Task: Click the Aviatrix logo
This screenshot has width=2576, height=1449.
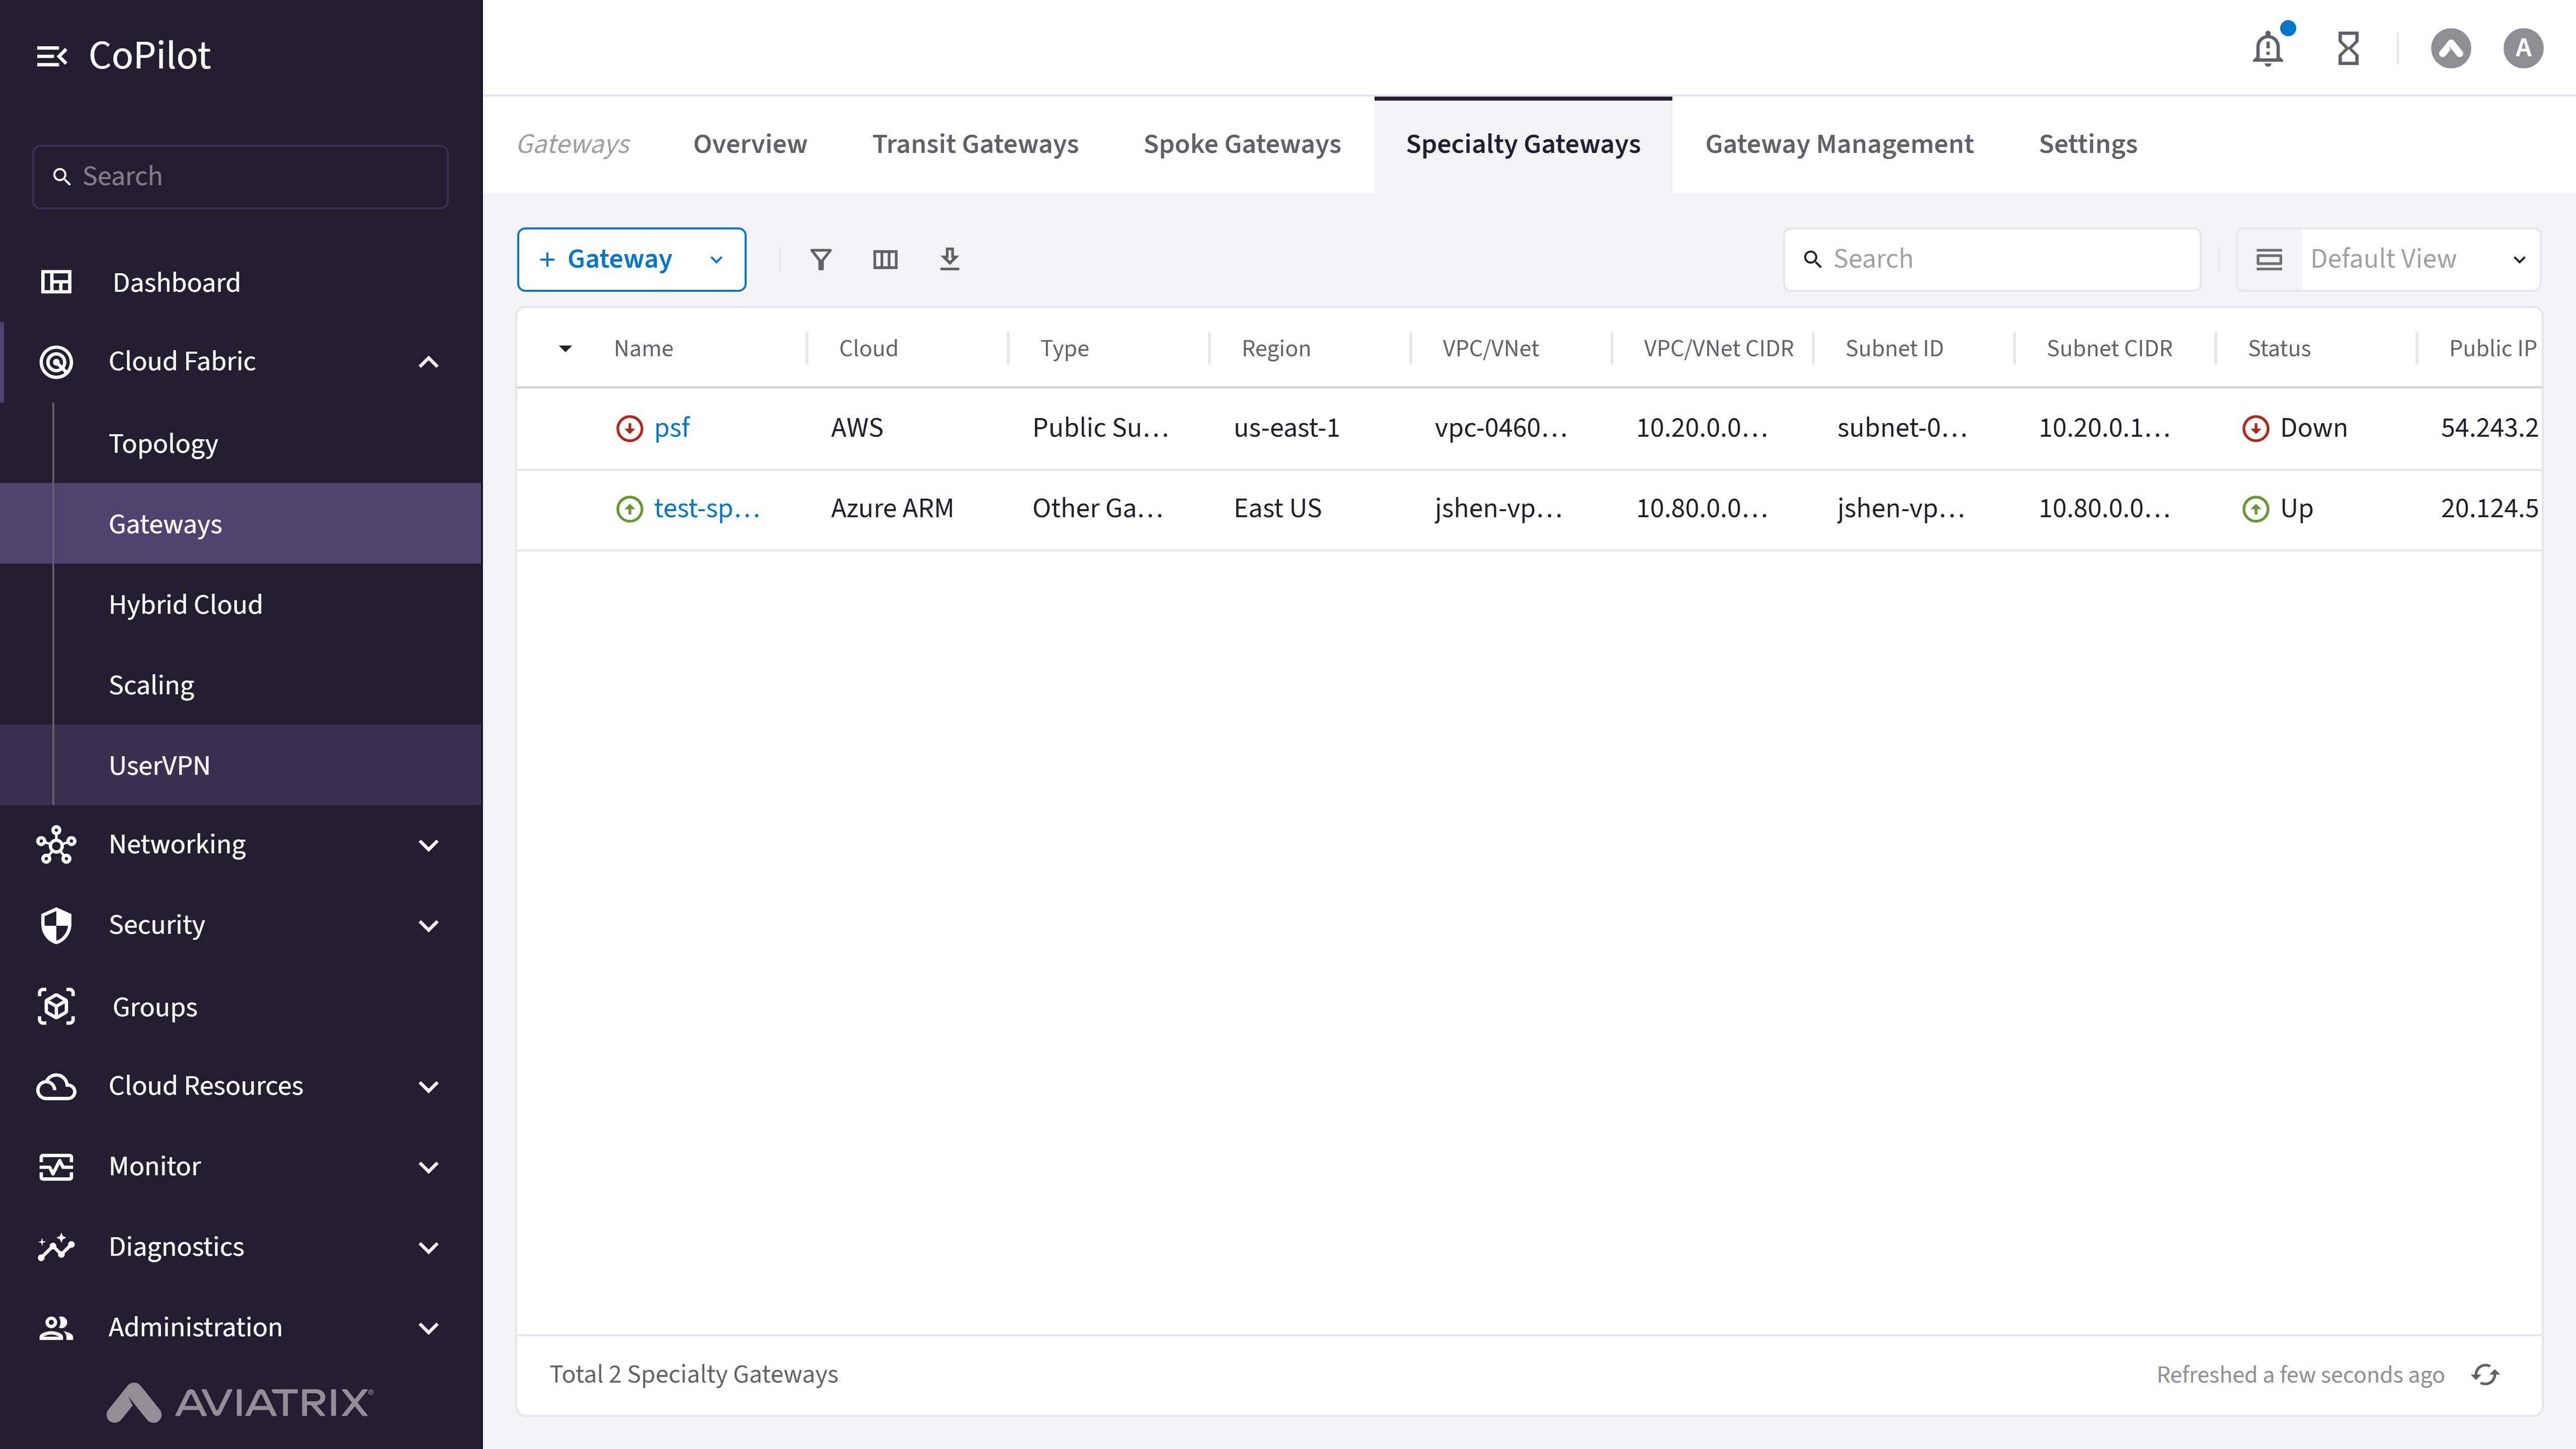Action: [240, 1402]
